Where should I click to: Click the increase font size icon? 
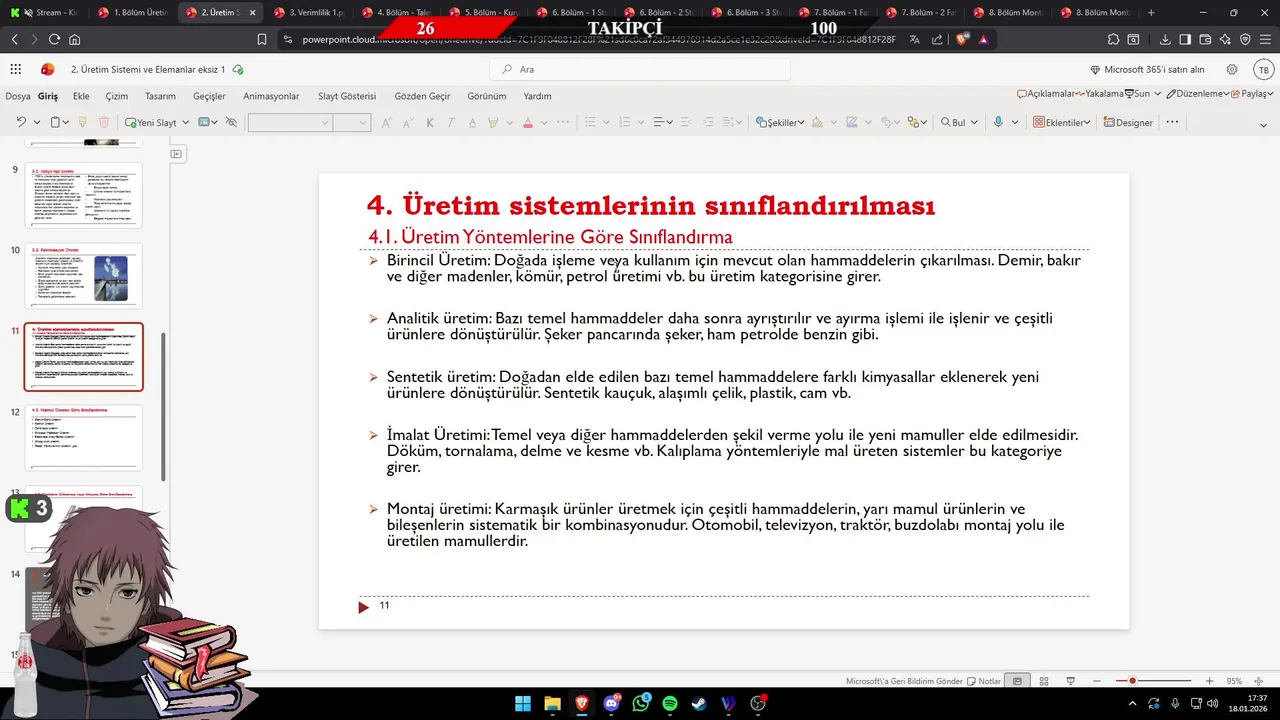(385, 122)
